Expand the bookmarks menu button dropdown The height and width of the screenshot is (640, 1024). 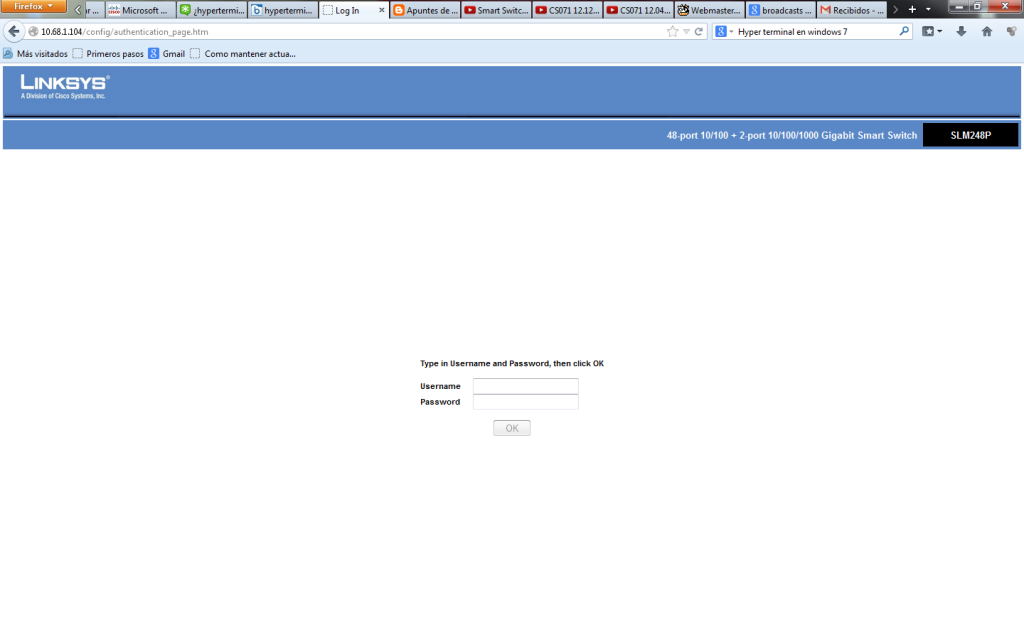tap(940, 31)
